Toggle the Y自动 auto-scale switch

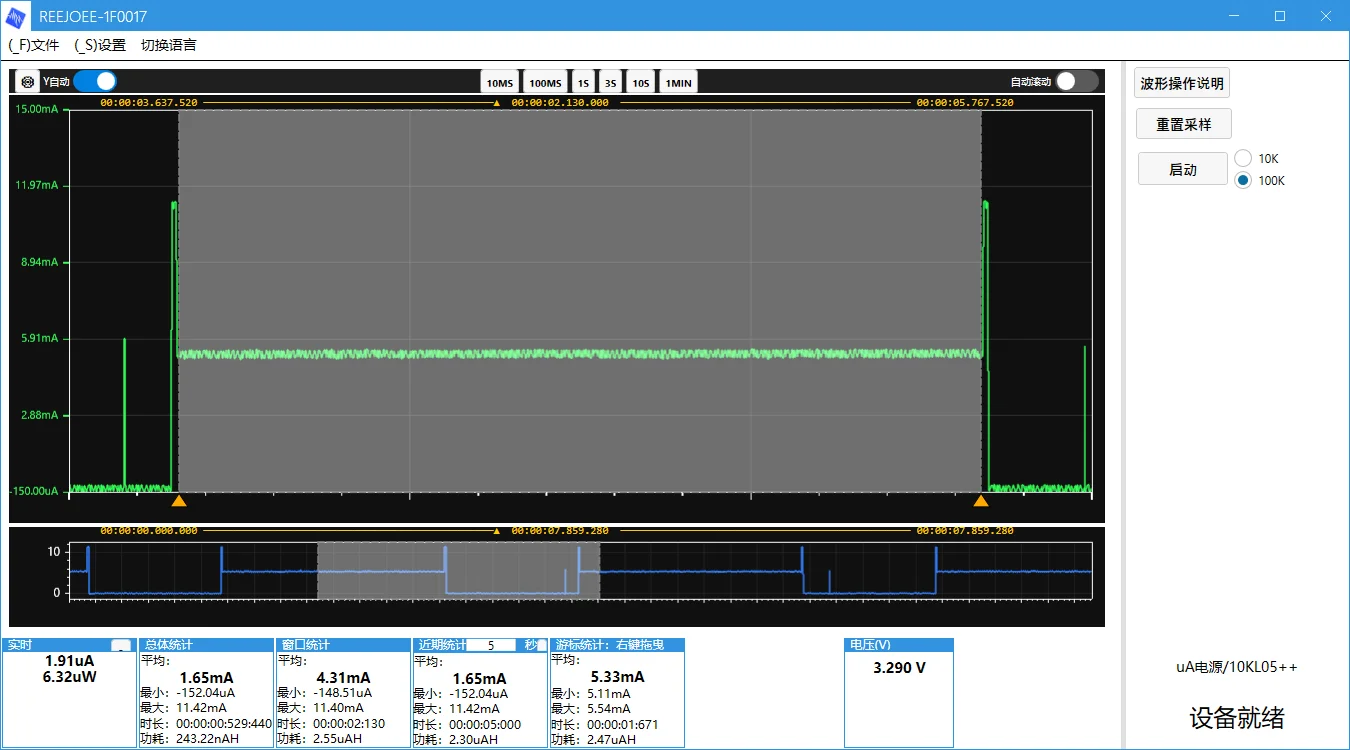[95, 81]
